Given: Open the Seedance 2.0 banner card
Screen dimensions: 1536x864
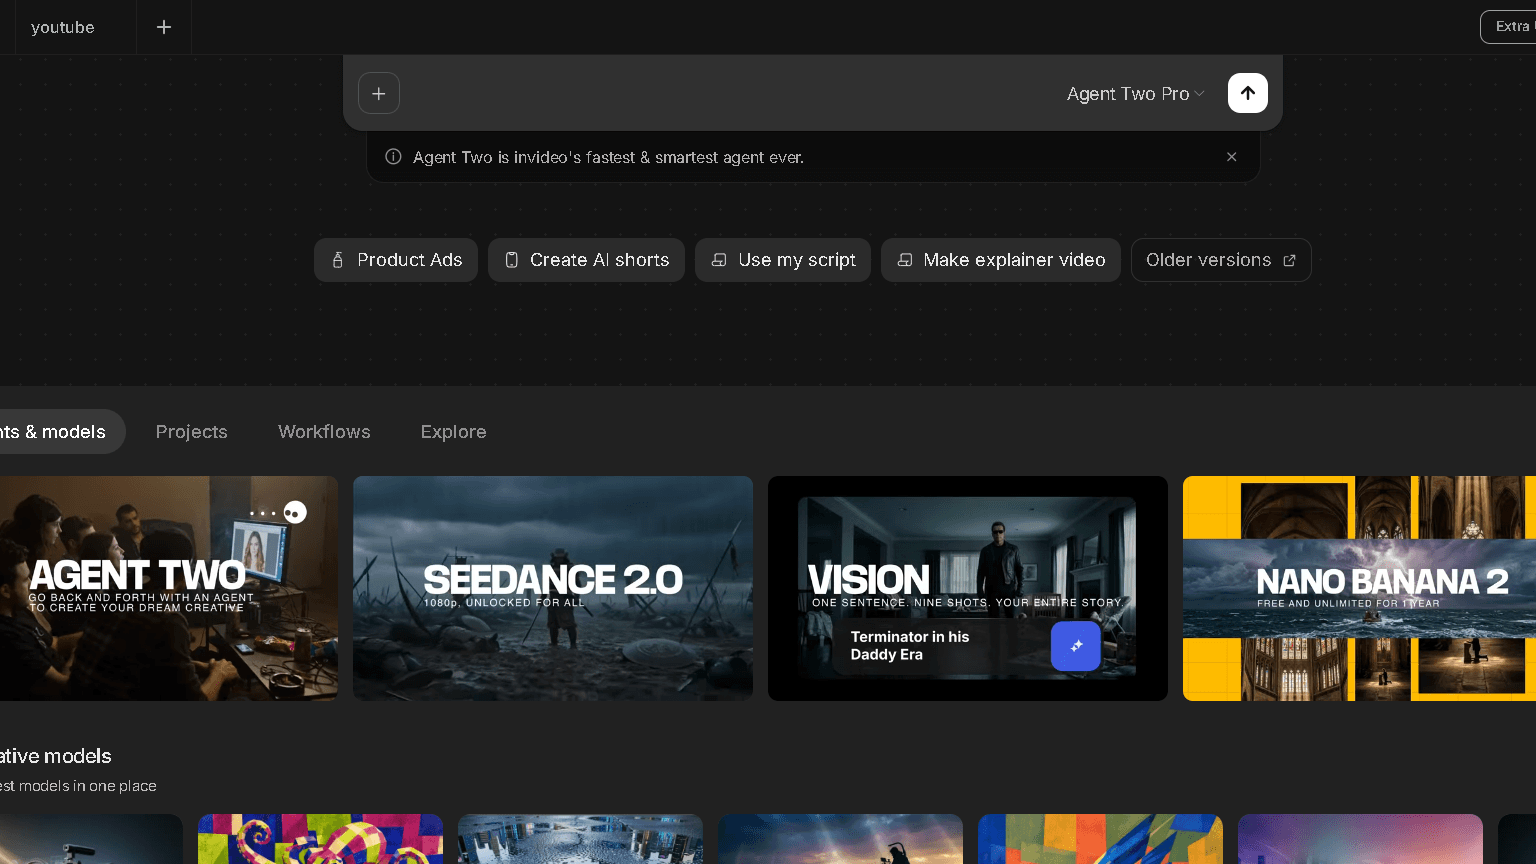Looking at the screenshot, I should (x=553, y=588).
